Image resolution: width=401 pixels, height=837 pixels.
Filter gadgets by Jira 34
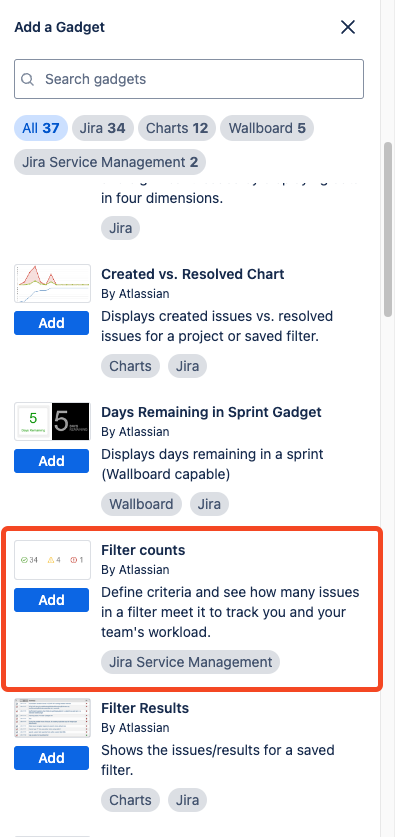tap(103, 128)
